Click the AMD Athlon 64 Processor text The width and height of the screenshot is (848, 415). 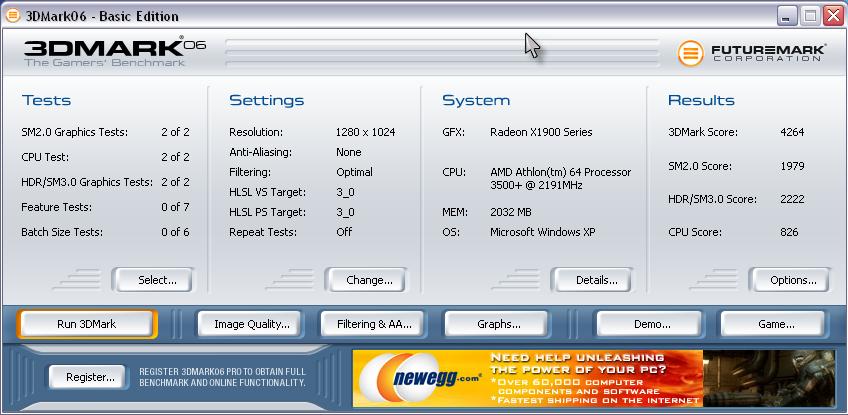[560, 179]
